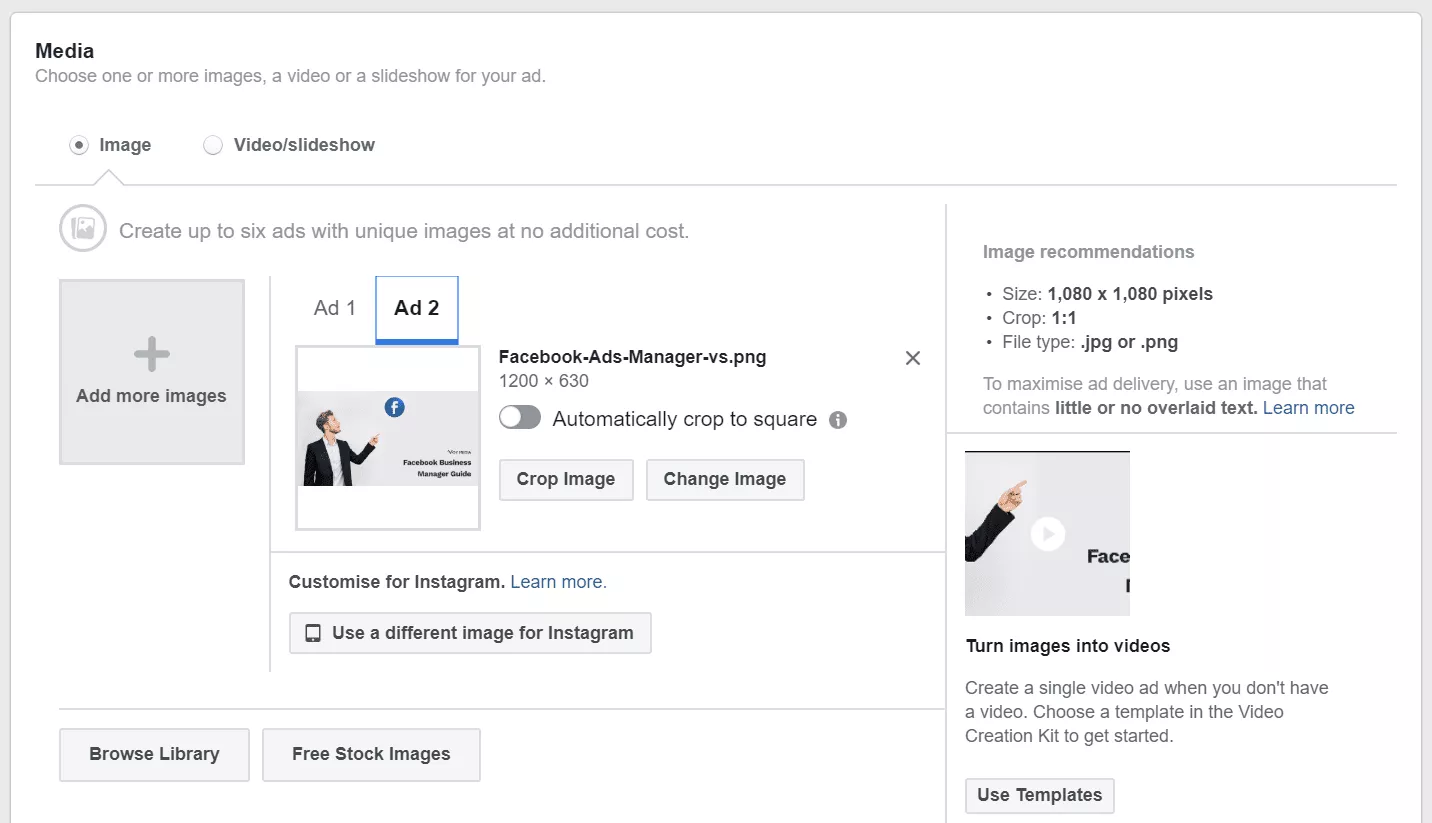Click the Change Image button
The width and height of the screenshot is (1432, 823).
725,479
